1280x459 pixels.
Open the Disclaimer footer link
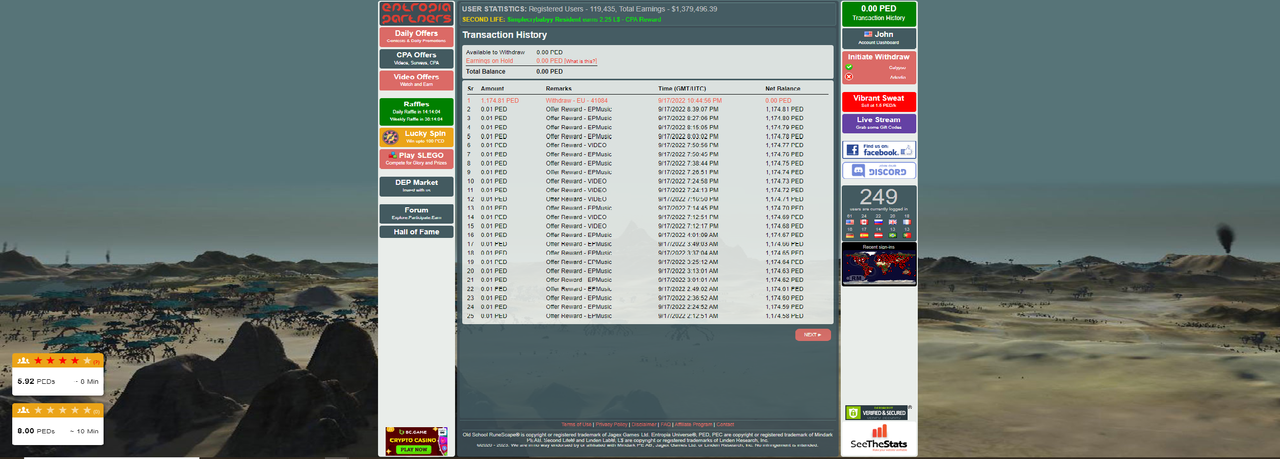(x=645, y=425)
